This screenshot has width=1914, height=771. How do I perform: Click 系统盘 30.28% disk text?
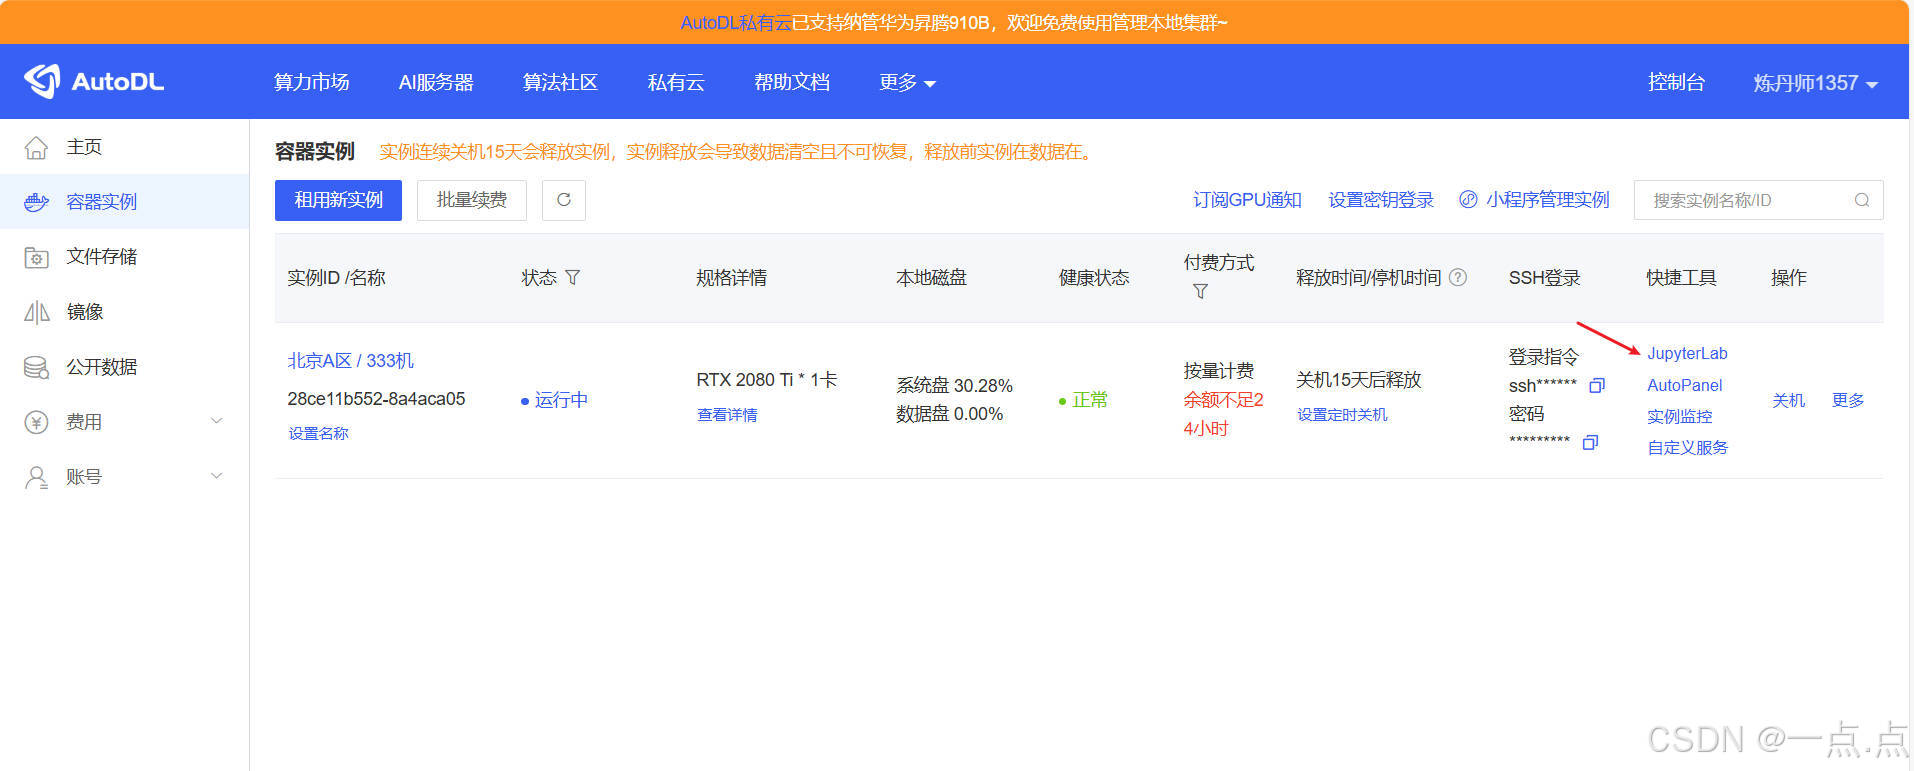pos(954,385)
